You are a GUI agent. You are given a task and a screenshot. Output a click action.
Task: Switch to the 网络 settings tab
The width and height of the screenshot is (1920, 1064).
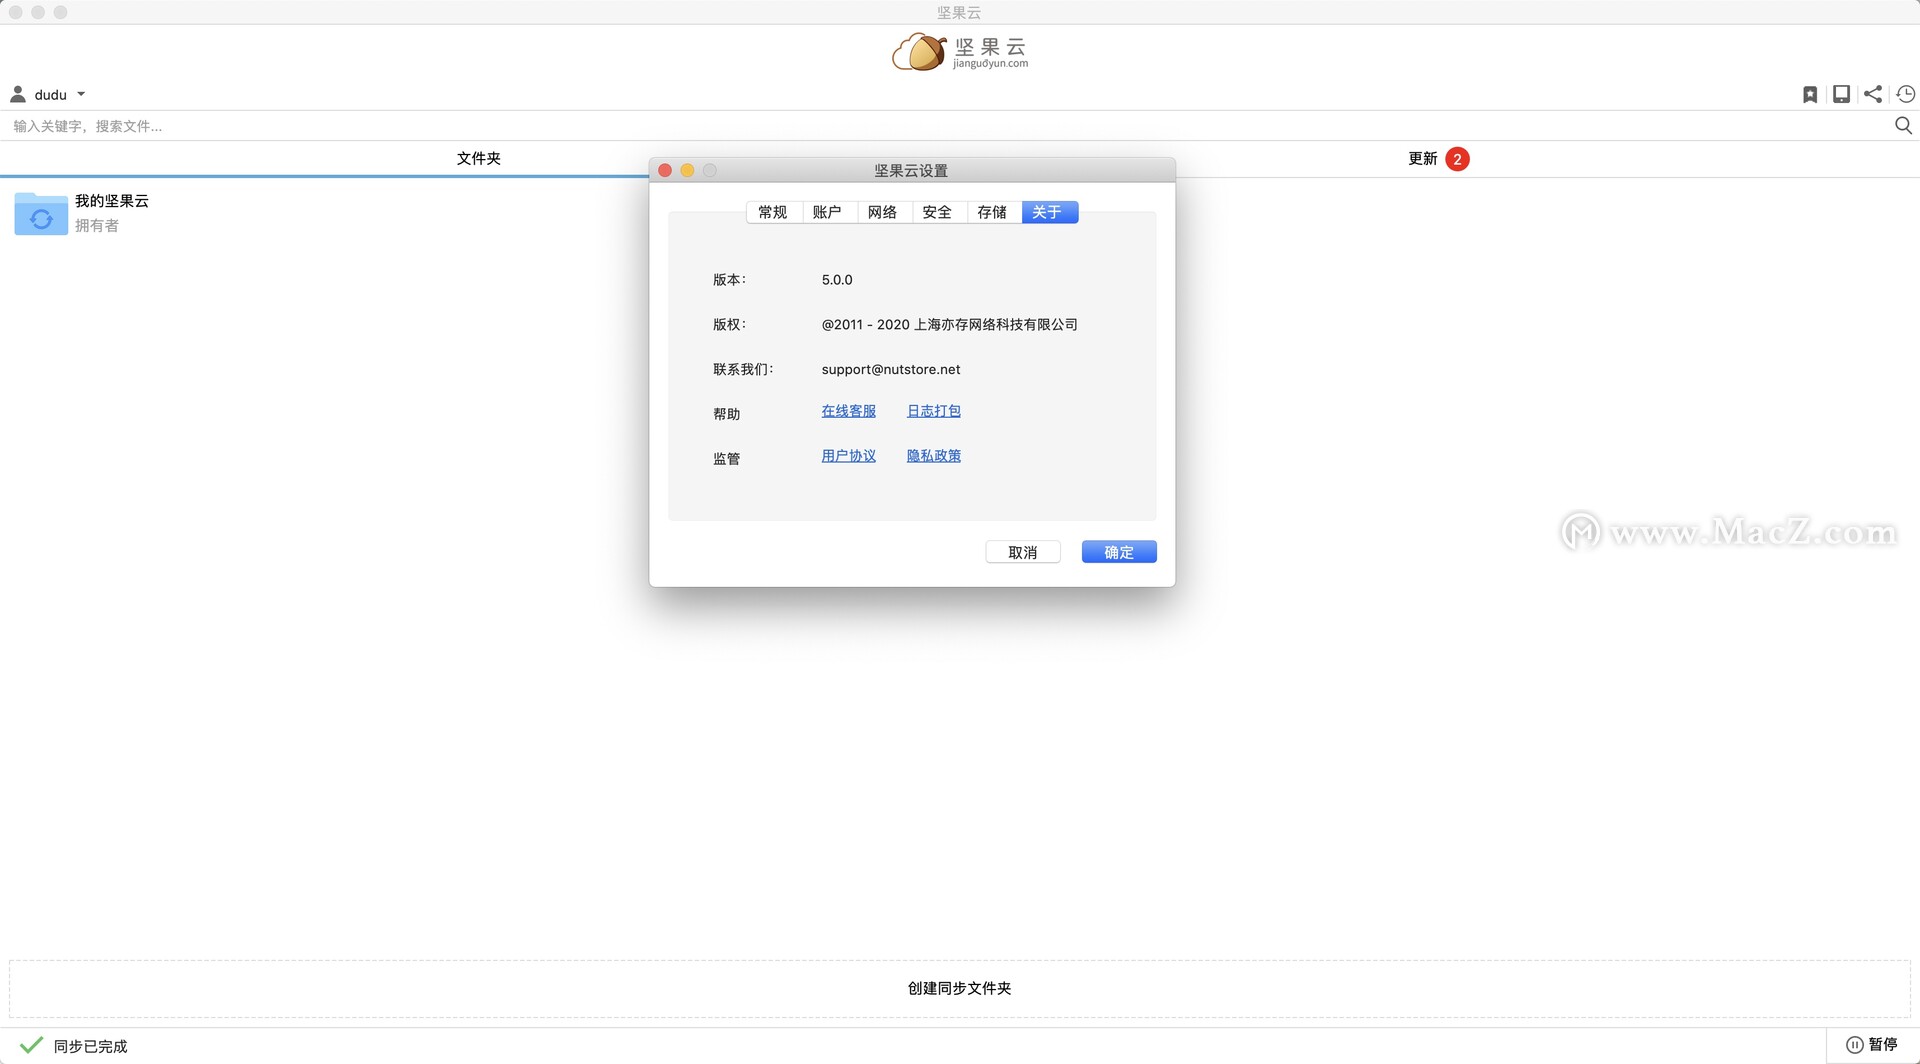(883, 212)
